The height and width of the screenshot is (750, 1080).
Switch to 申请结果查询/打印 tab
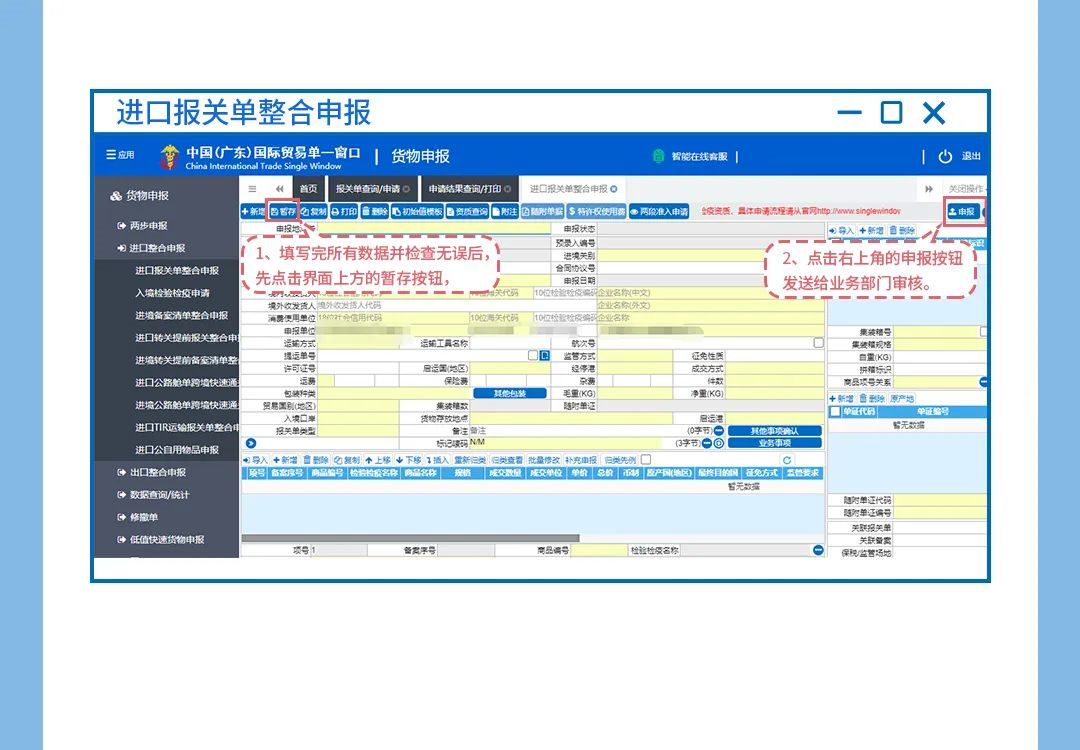pos(465,189)
